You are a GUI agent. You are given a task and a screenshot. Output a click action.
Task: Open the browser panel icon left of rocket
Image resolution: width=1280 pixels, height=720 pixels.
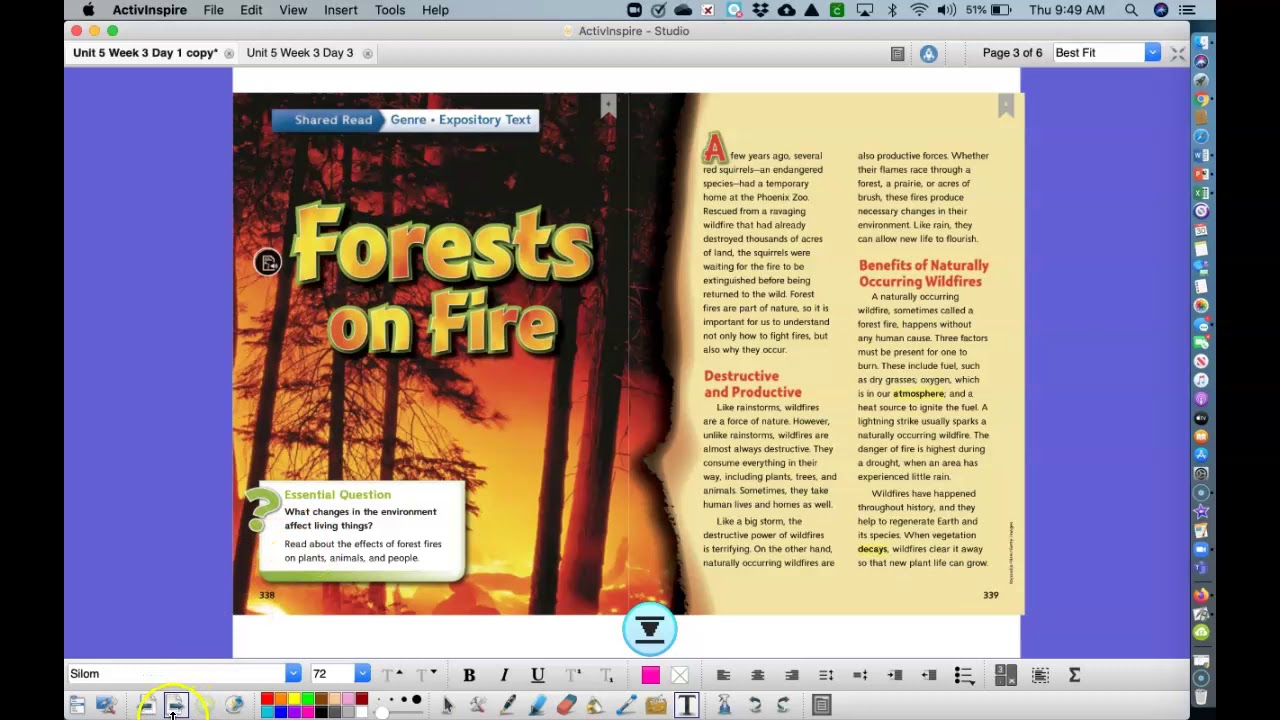898,54
